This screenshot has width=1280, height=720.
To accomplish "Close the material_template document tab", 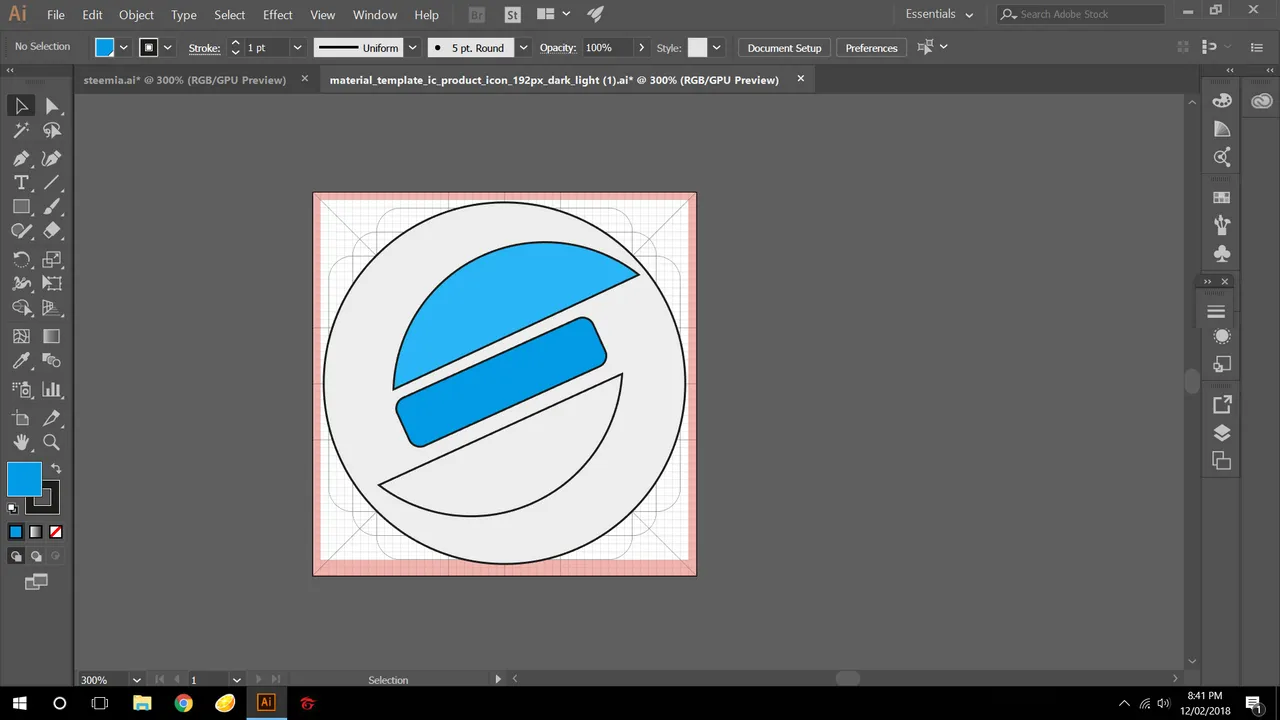I will pyautogui.click(x=800, y=78).
